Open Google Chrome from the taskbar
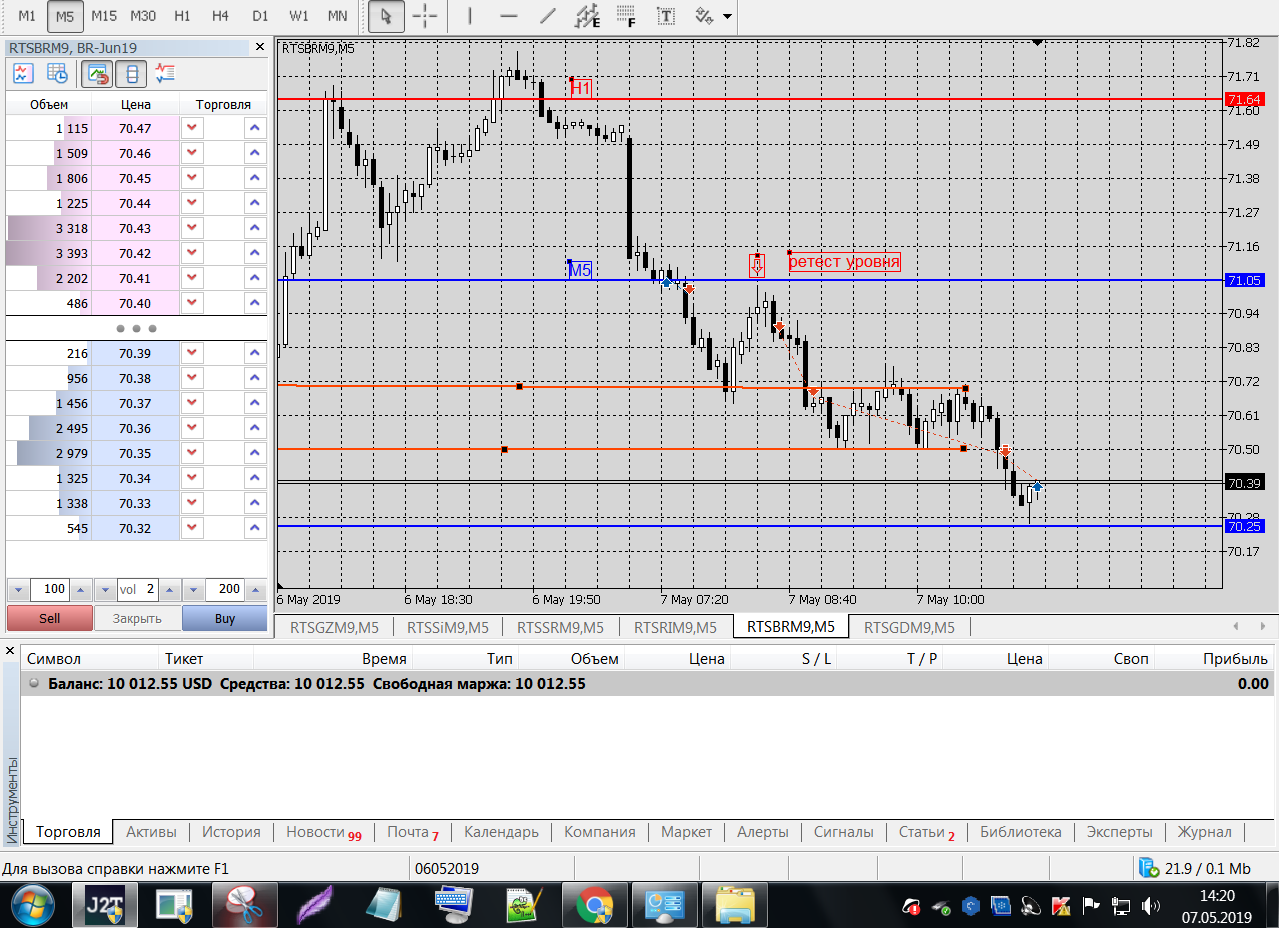Image resolution: width=1279 pixels, height=928 pixels. coord(594,906)
